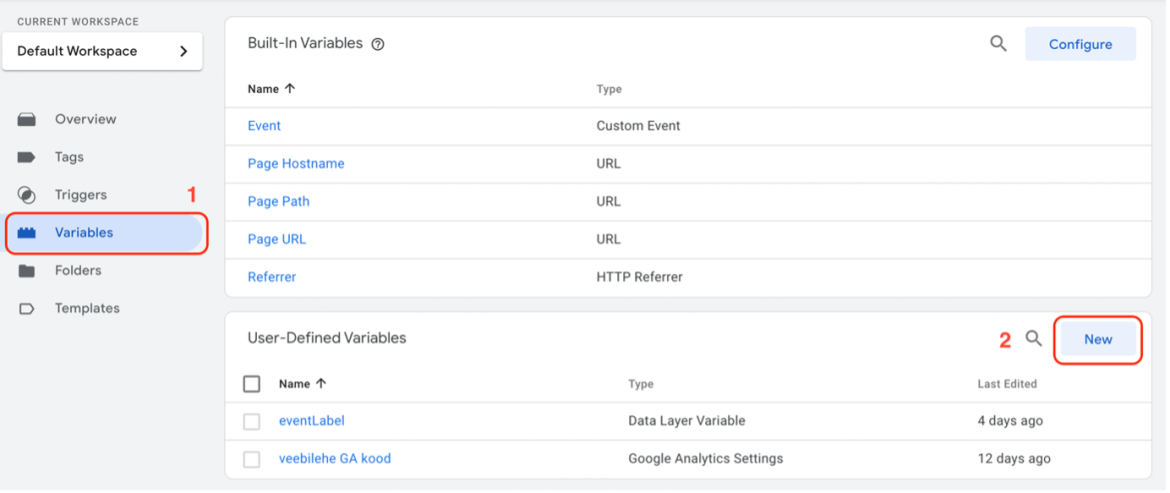Click the User-Defined Variables Type header

pos(641,384)
